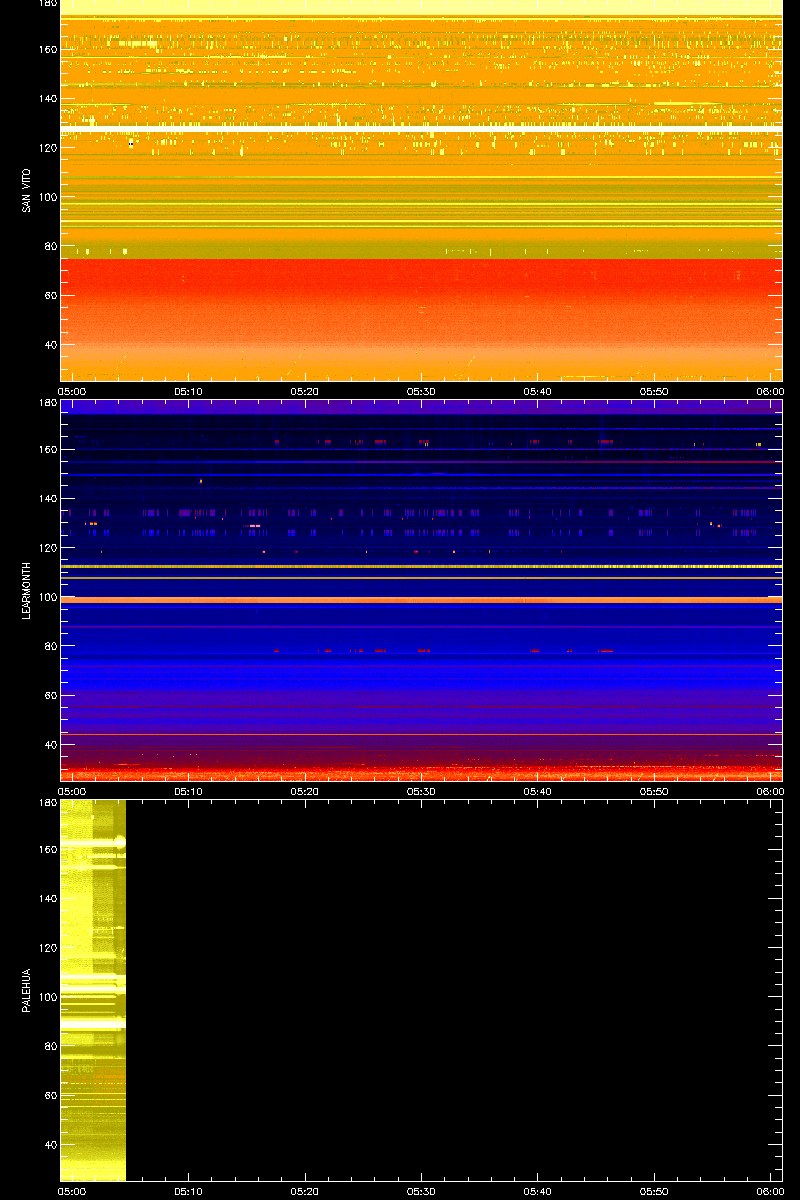
Task: Pick the 80 frequency label on Palehua axis
Action: [x=49, y=1047]
